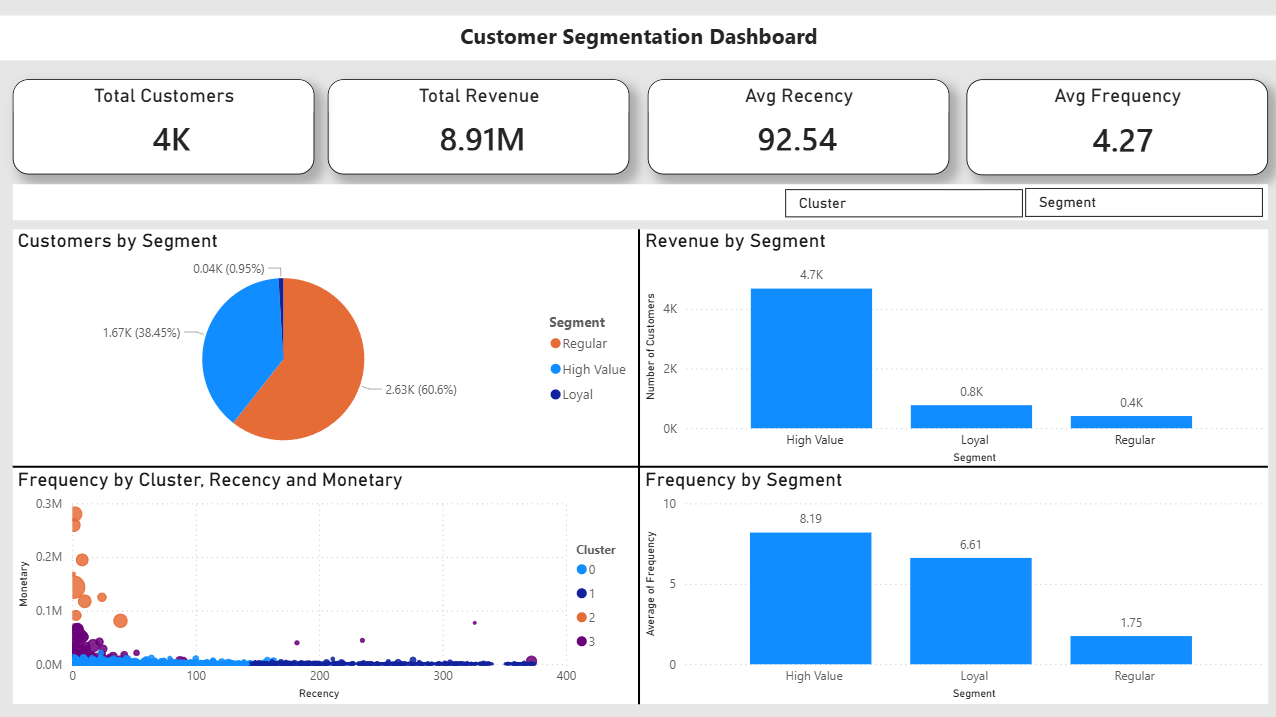
Task: Select High Value bar in Frequency by Segment
Action: coord(811,598)
